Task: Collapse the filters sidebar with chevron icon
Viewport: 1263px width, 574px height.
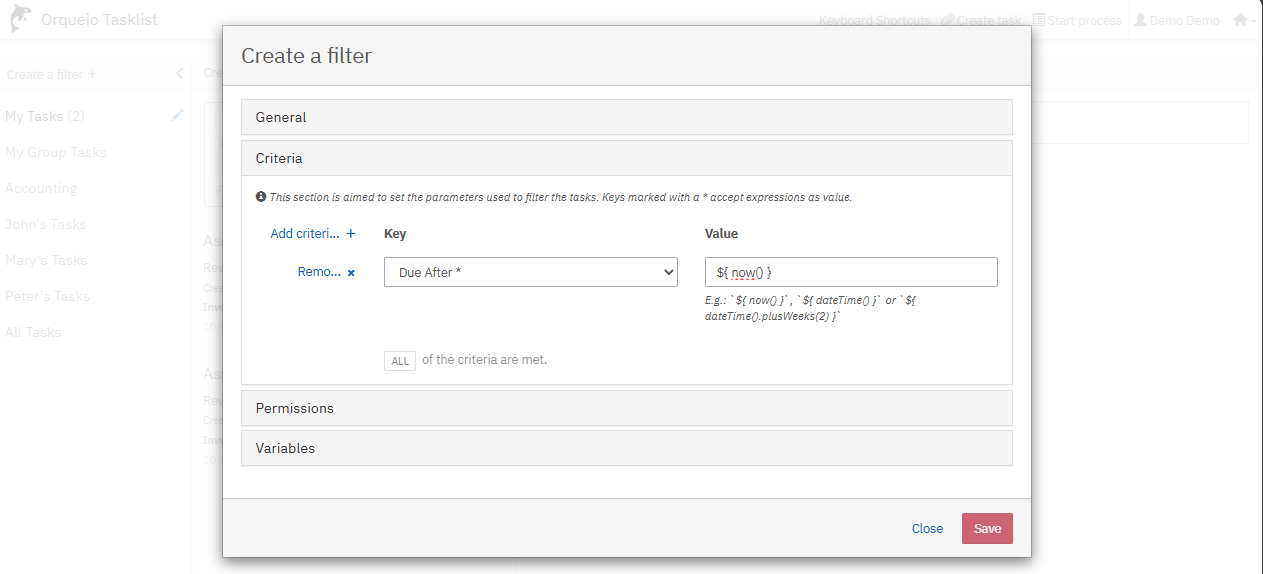Action: (x=179, y=74)
